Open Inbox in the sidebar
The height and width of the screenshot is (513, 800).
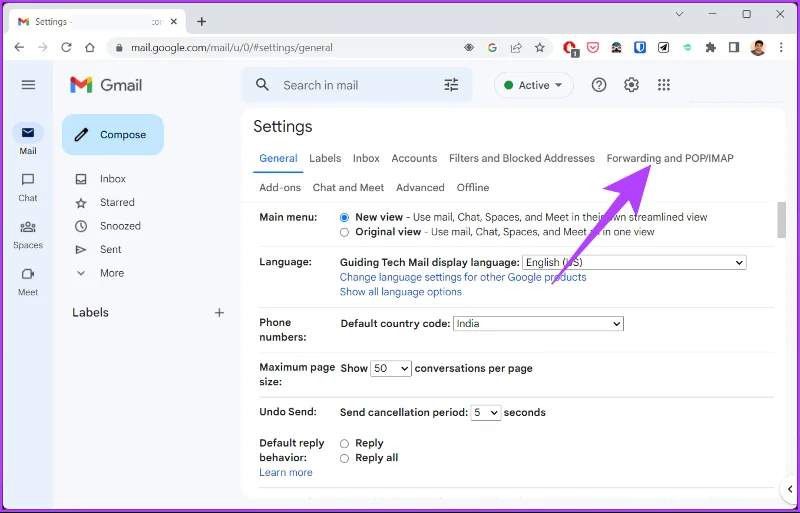(x=113, y=179)
